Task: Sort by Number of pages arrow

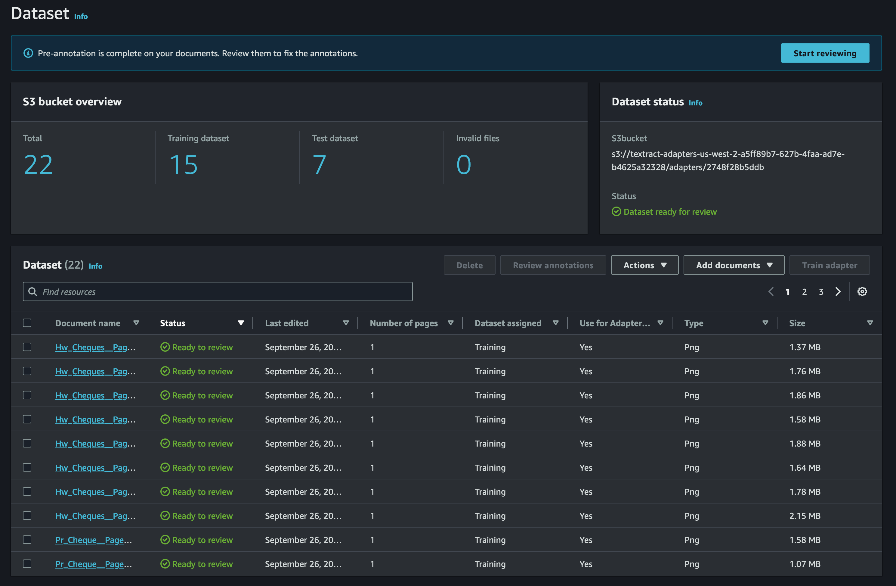Action: (450, 323)
